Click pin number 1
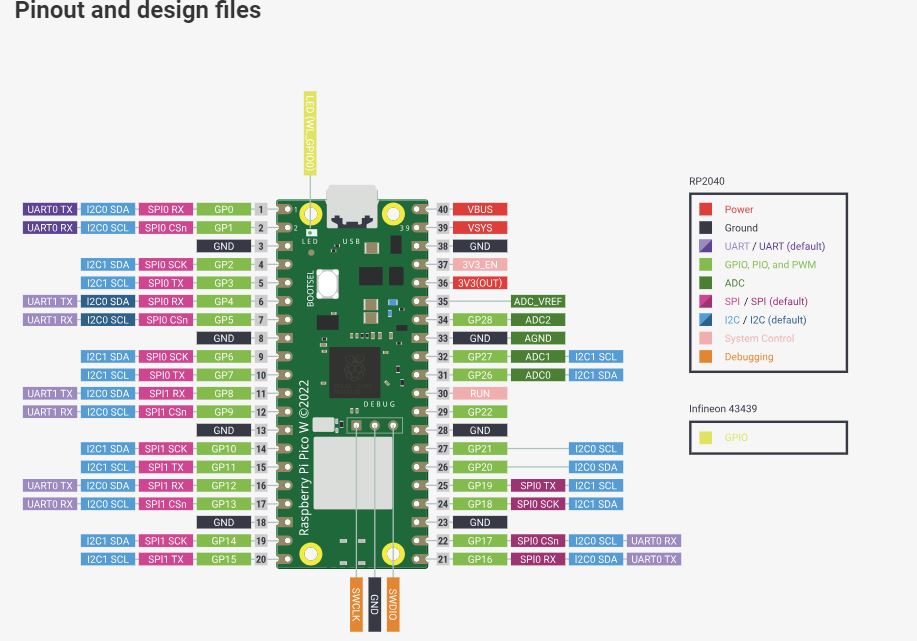This screenshot has width=917, height=641. 261,209
